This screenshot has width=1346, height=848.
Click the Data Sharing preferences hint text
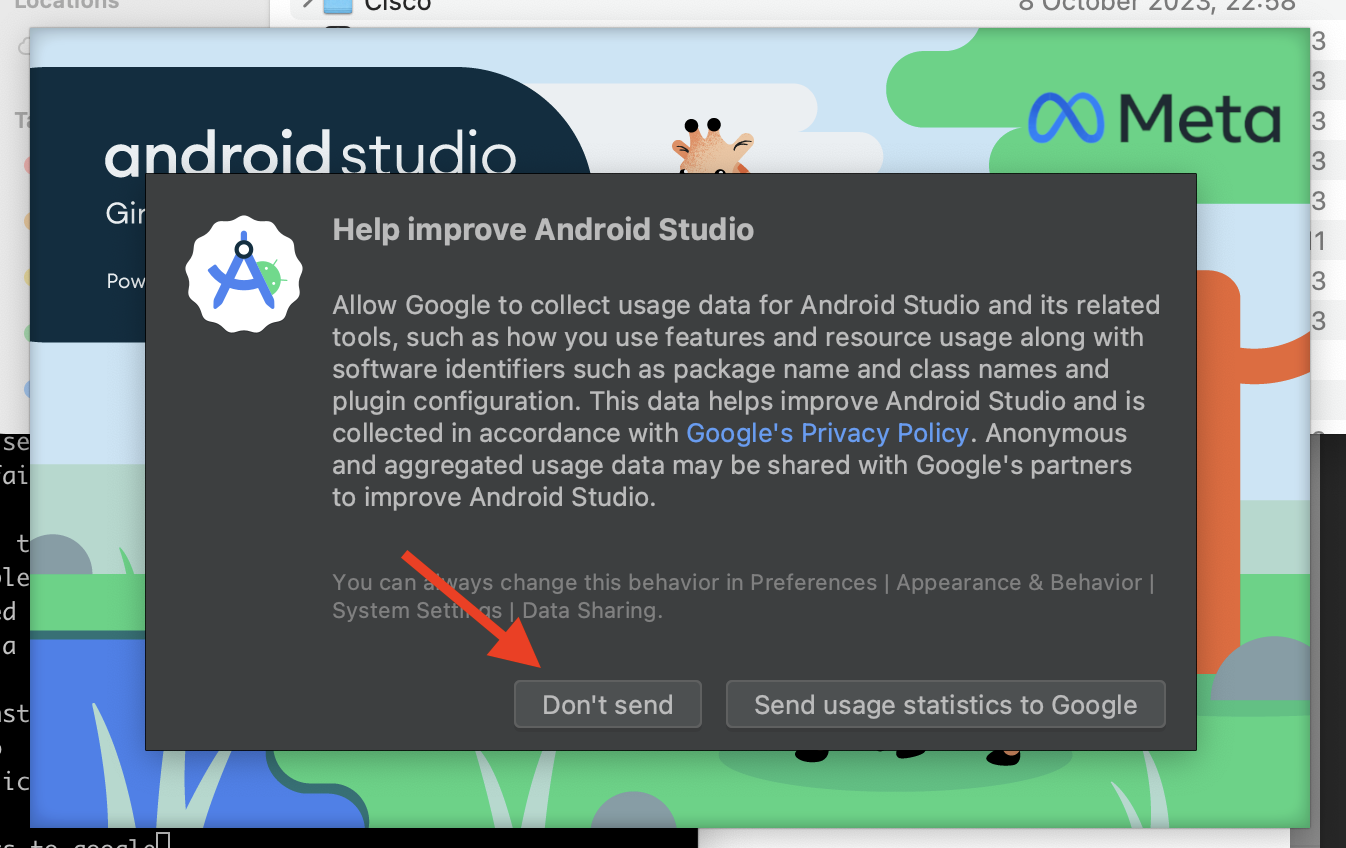743,596
